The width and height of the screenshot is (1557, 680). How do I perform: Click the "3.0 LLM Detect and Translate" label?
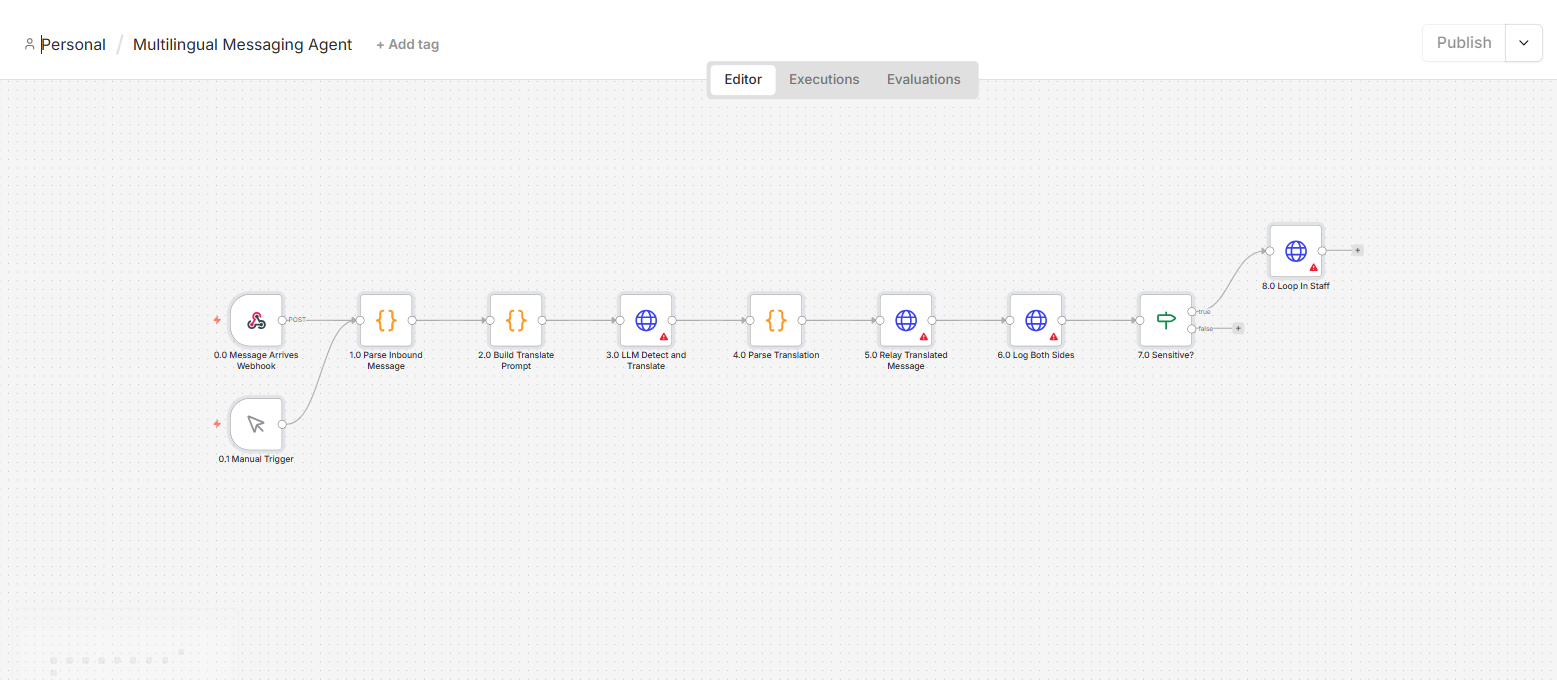pos(646,360)
